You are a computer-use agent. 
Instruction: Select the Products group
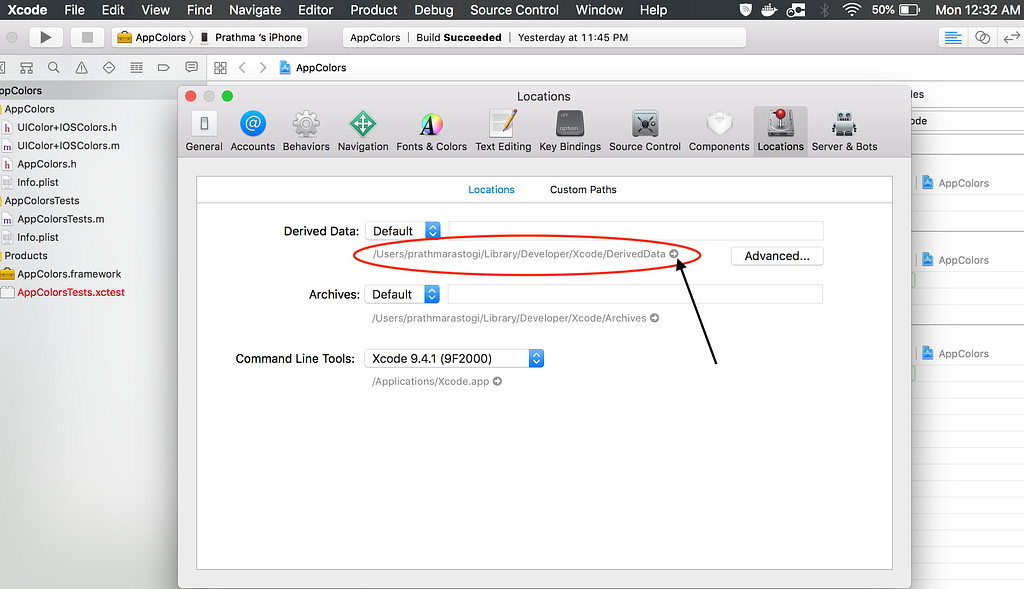[25, 255]
